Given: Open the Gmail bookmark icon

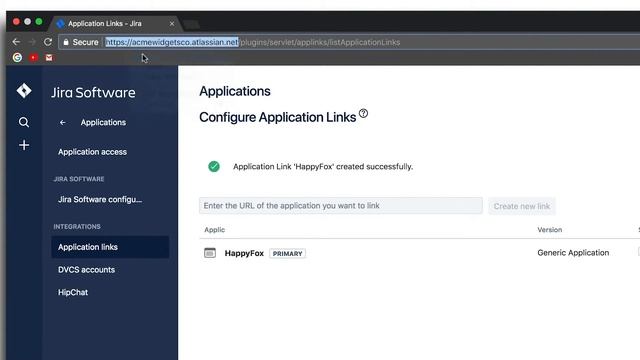Looking at the screenshot, I should click(x=49, y=58).
